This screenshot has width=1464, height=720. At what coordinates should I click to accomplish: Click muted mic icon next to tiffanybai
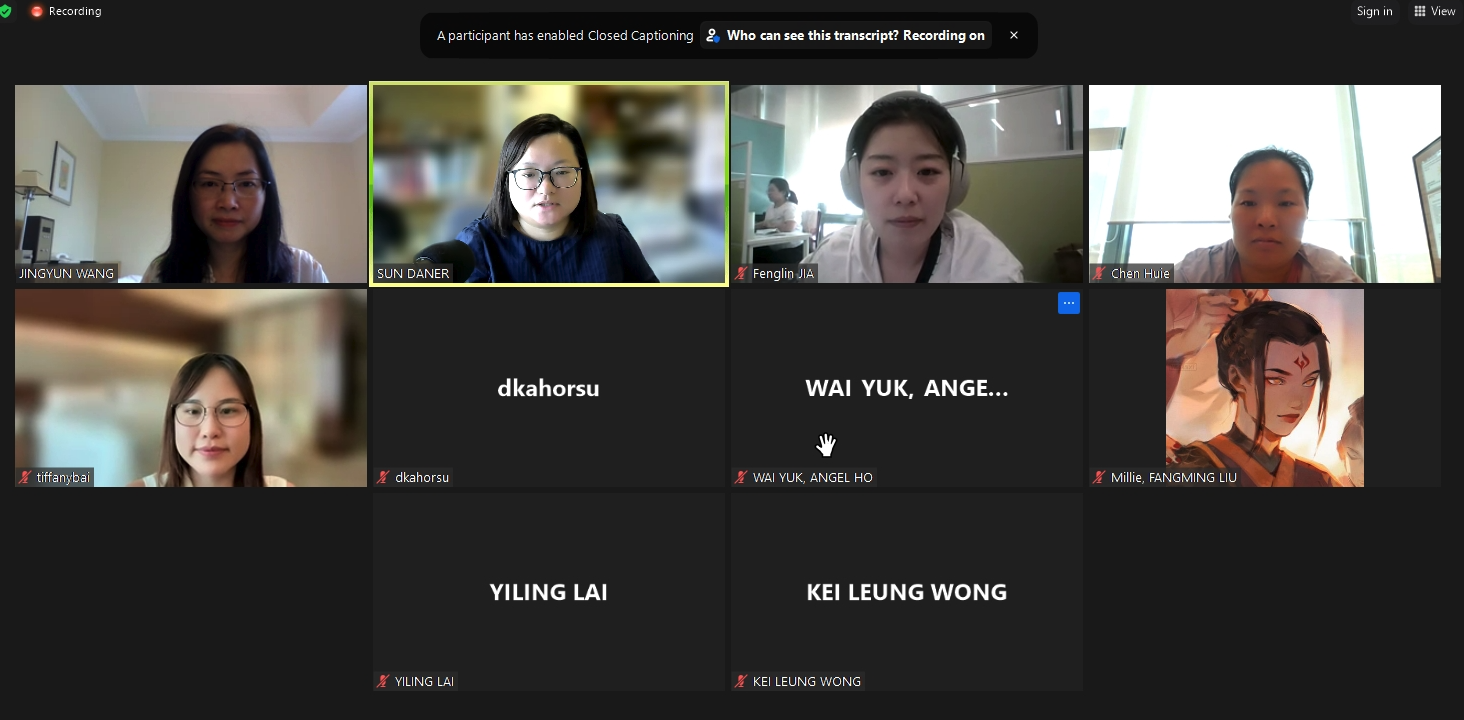click(26, 477)
